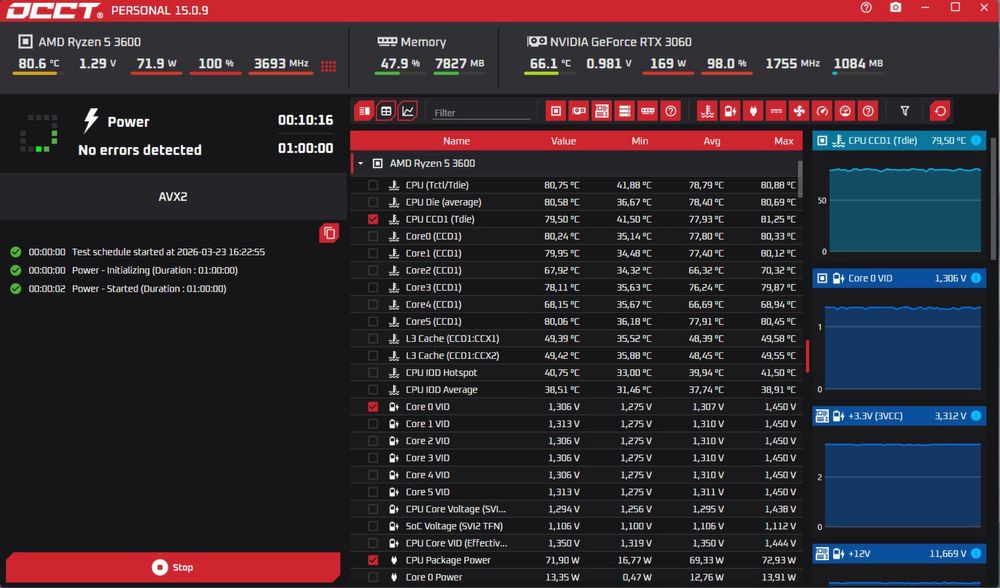1000x588 pixels.
Task: Select the CPU CCD1 (Tdie) graph header
Action: (899, 140)
